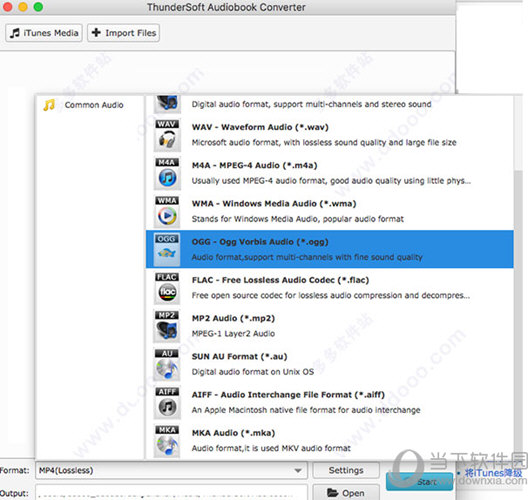This screenshot has width=528, height=500.
Task: Select Common Audio category
Action: pos(89,105)
